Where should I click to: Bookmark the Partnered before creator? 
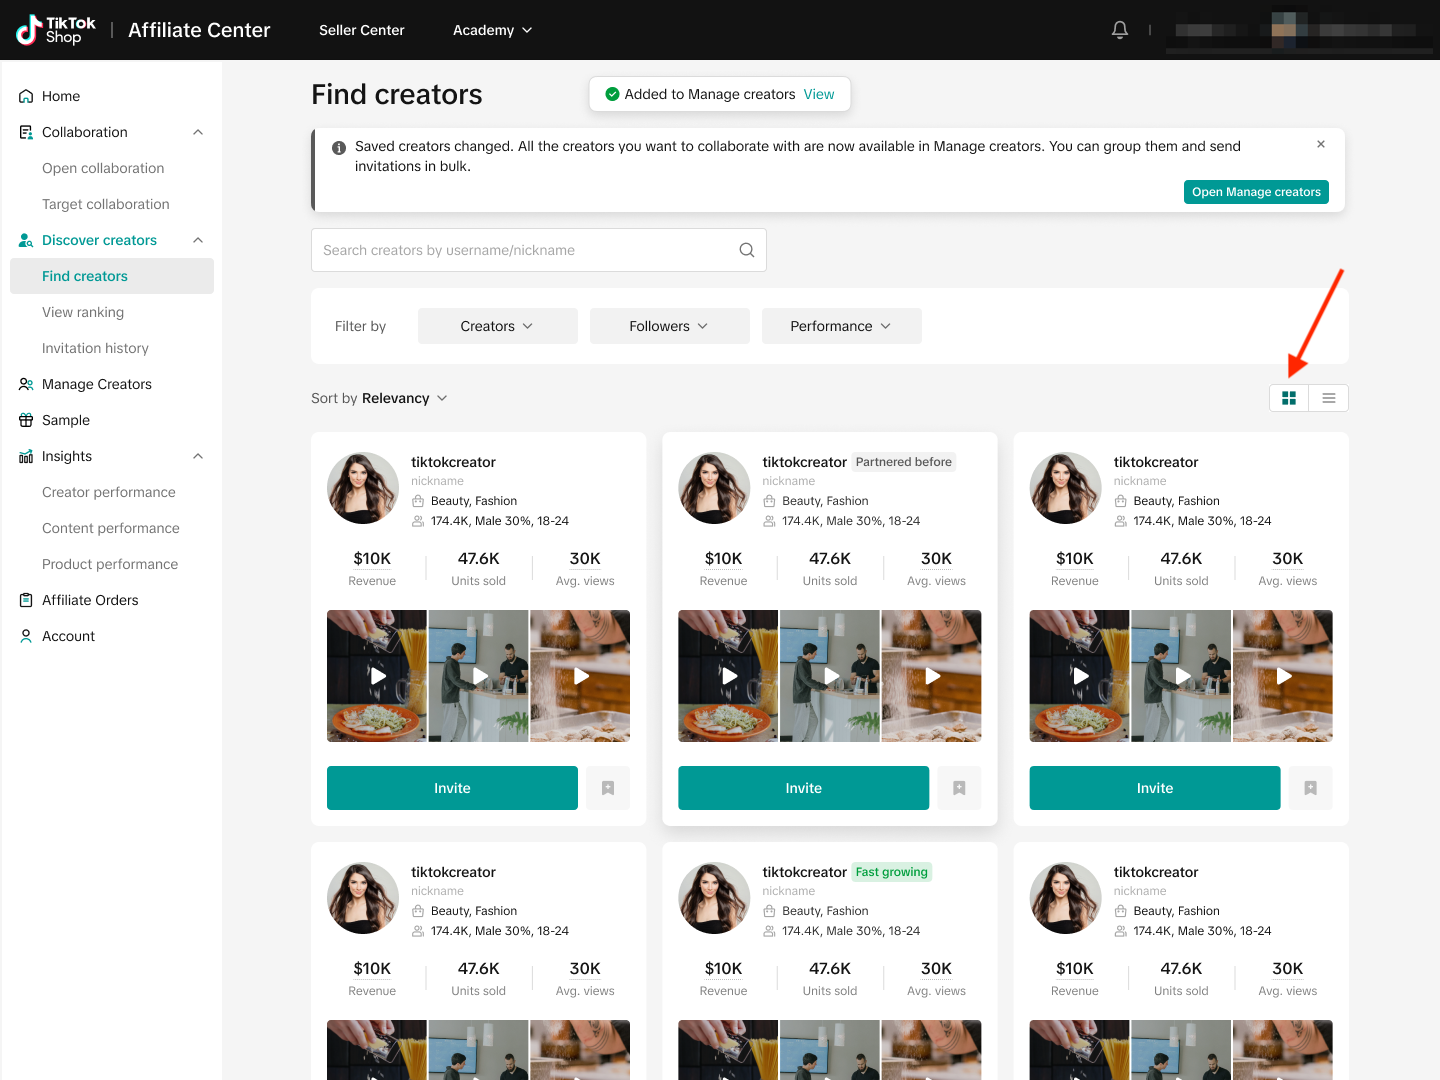coord(959,788)
